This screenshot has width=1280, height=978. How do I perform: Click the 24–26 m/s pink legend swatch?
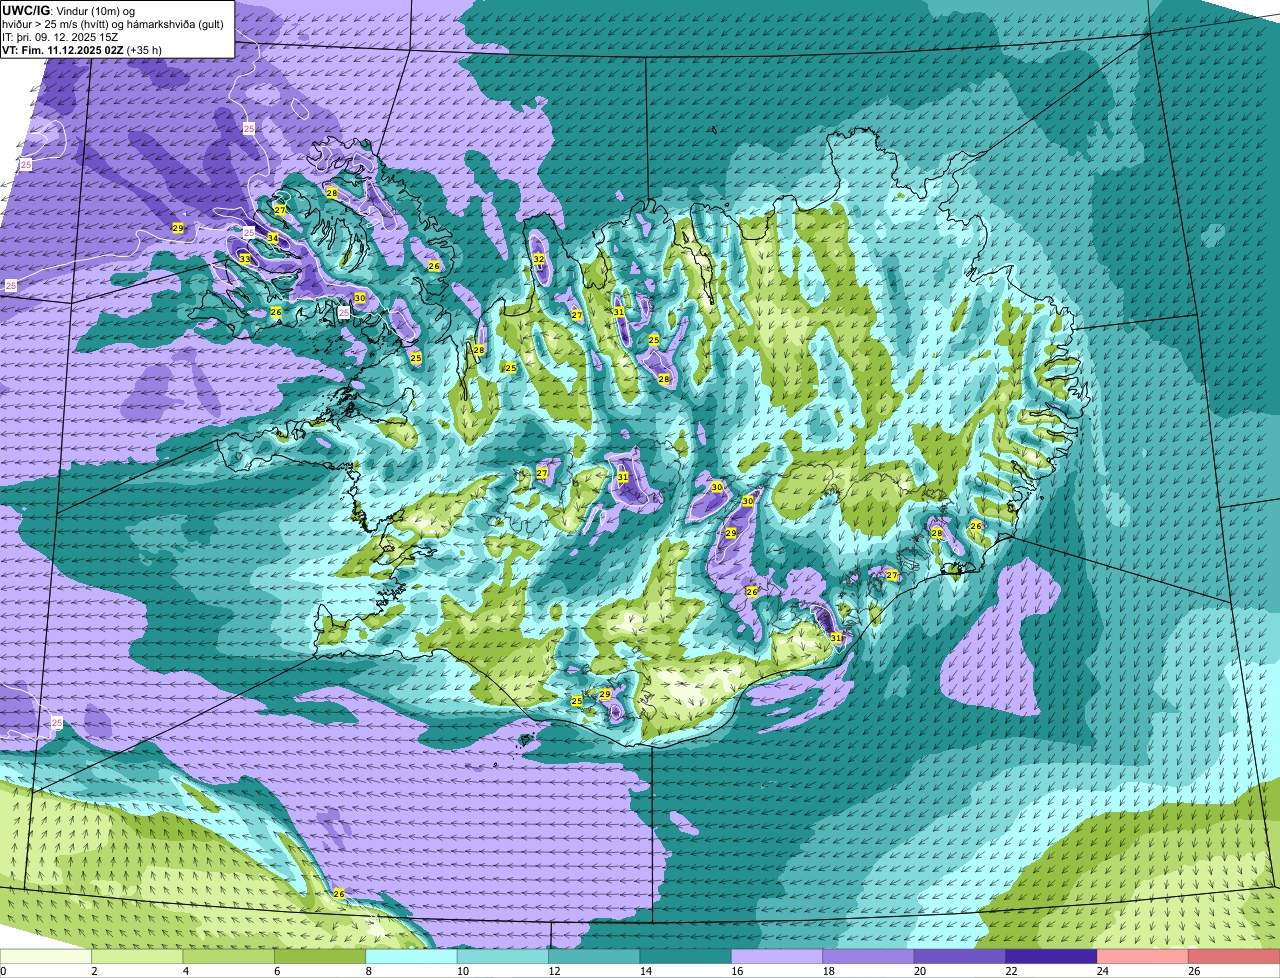click(x=1143, y=957)
